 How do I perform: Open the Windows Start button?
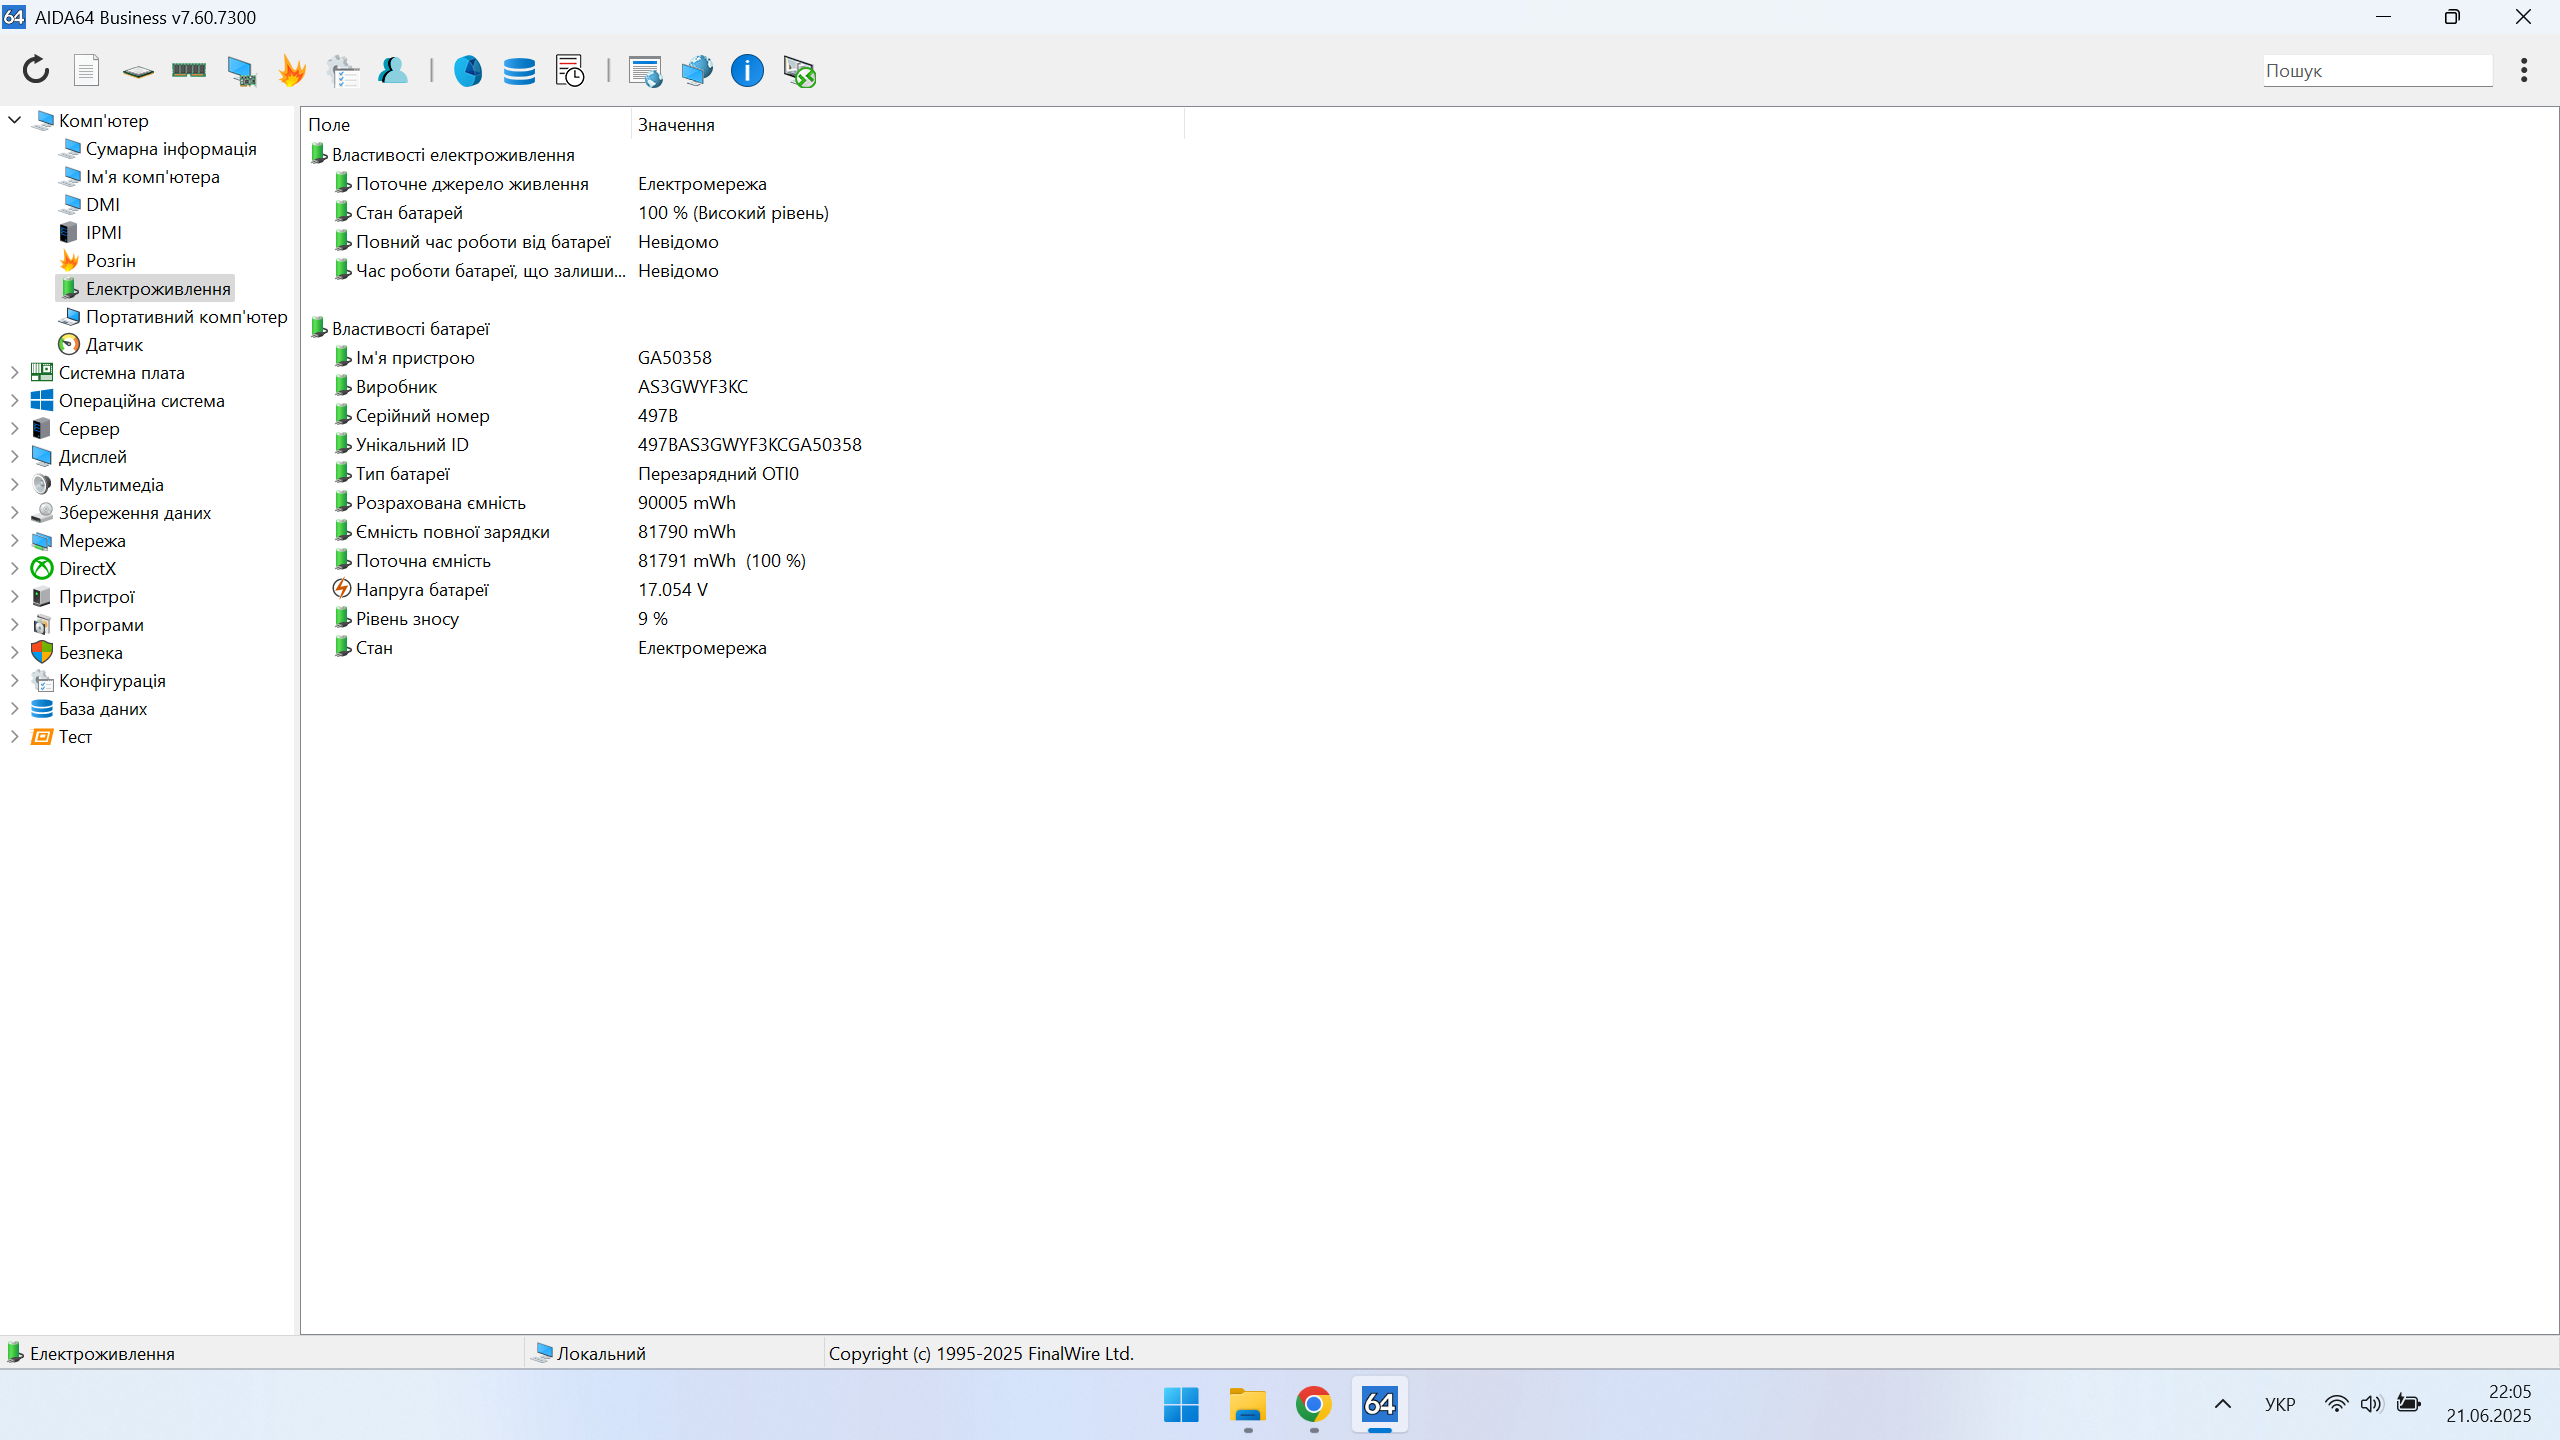pyautogui.click(x=1181, y=1404)
